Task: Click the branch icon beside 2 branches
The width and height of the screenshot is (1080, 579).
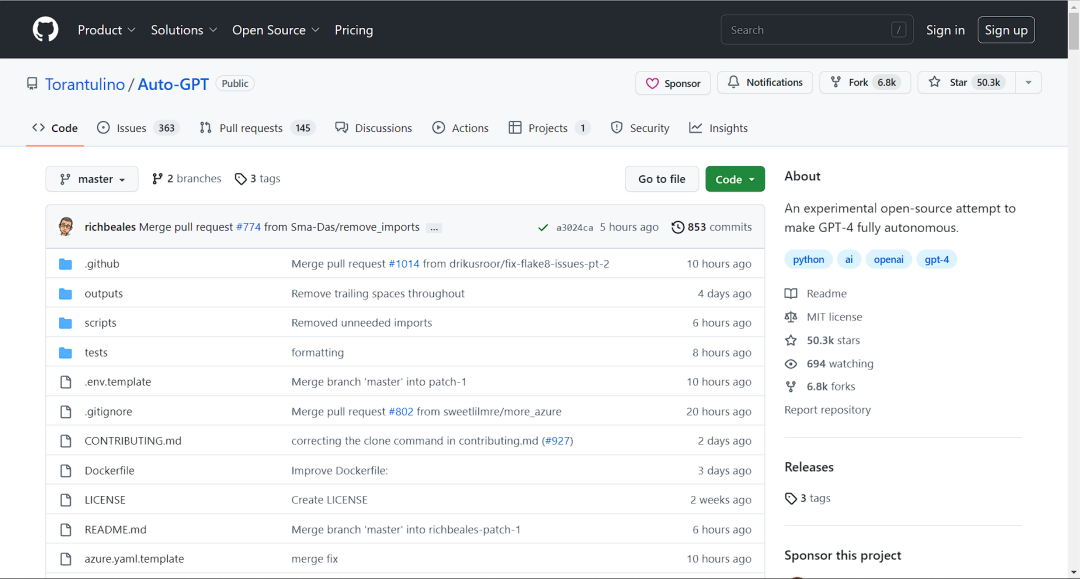Action: pyautogui.click(x=157, y=179)
